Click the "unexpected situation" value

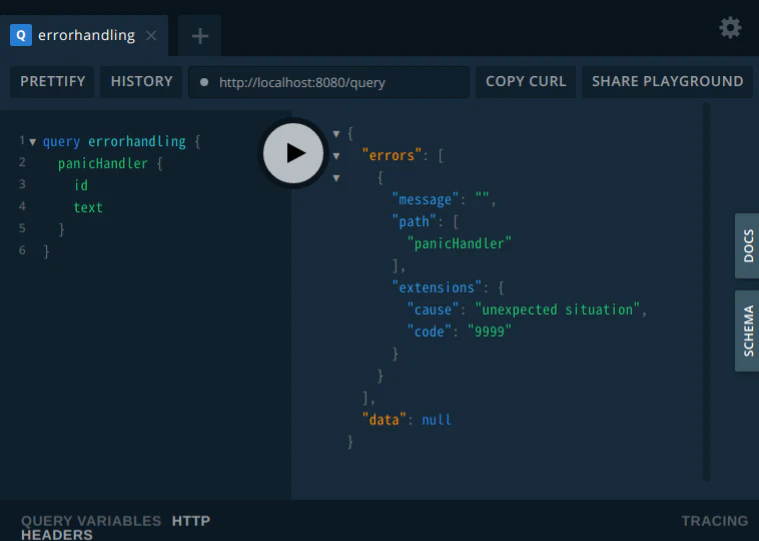pos(557,310)
